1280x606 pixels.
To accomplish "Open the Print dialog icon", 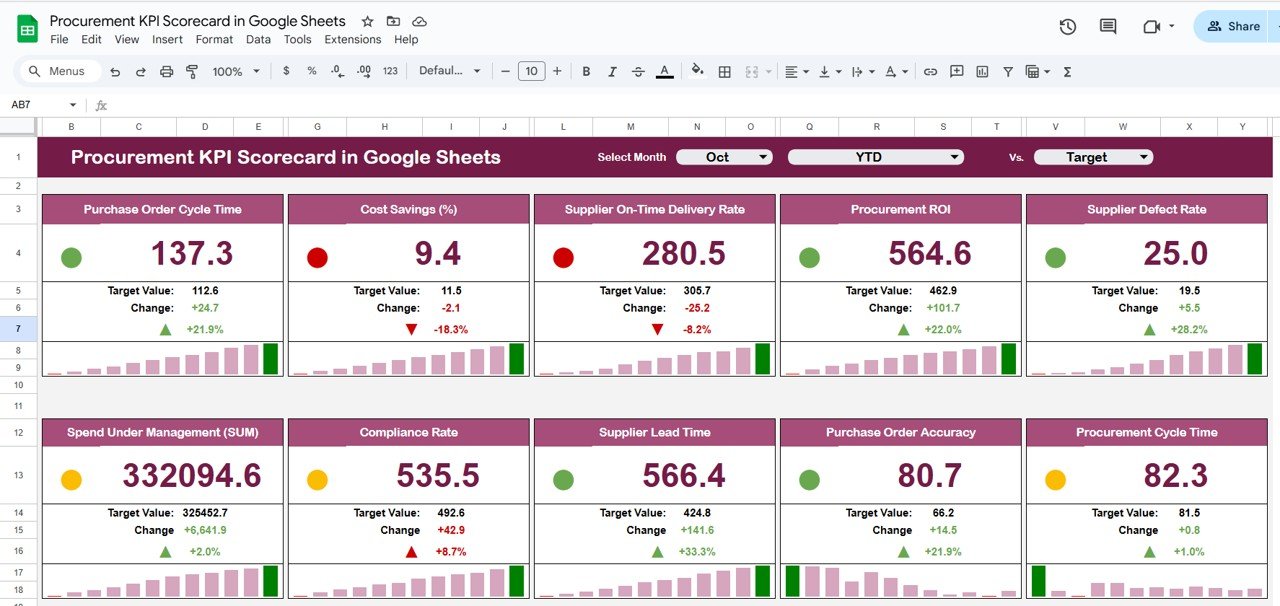I will pyautogui.click(x=167, y=71).
